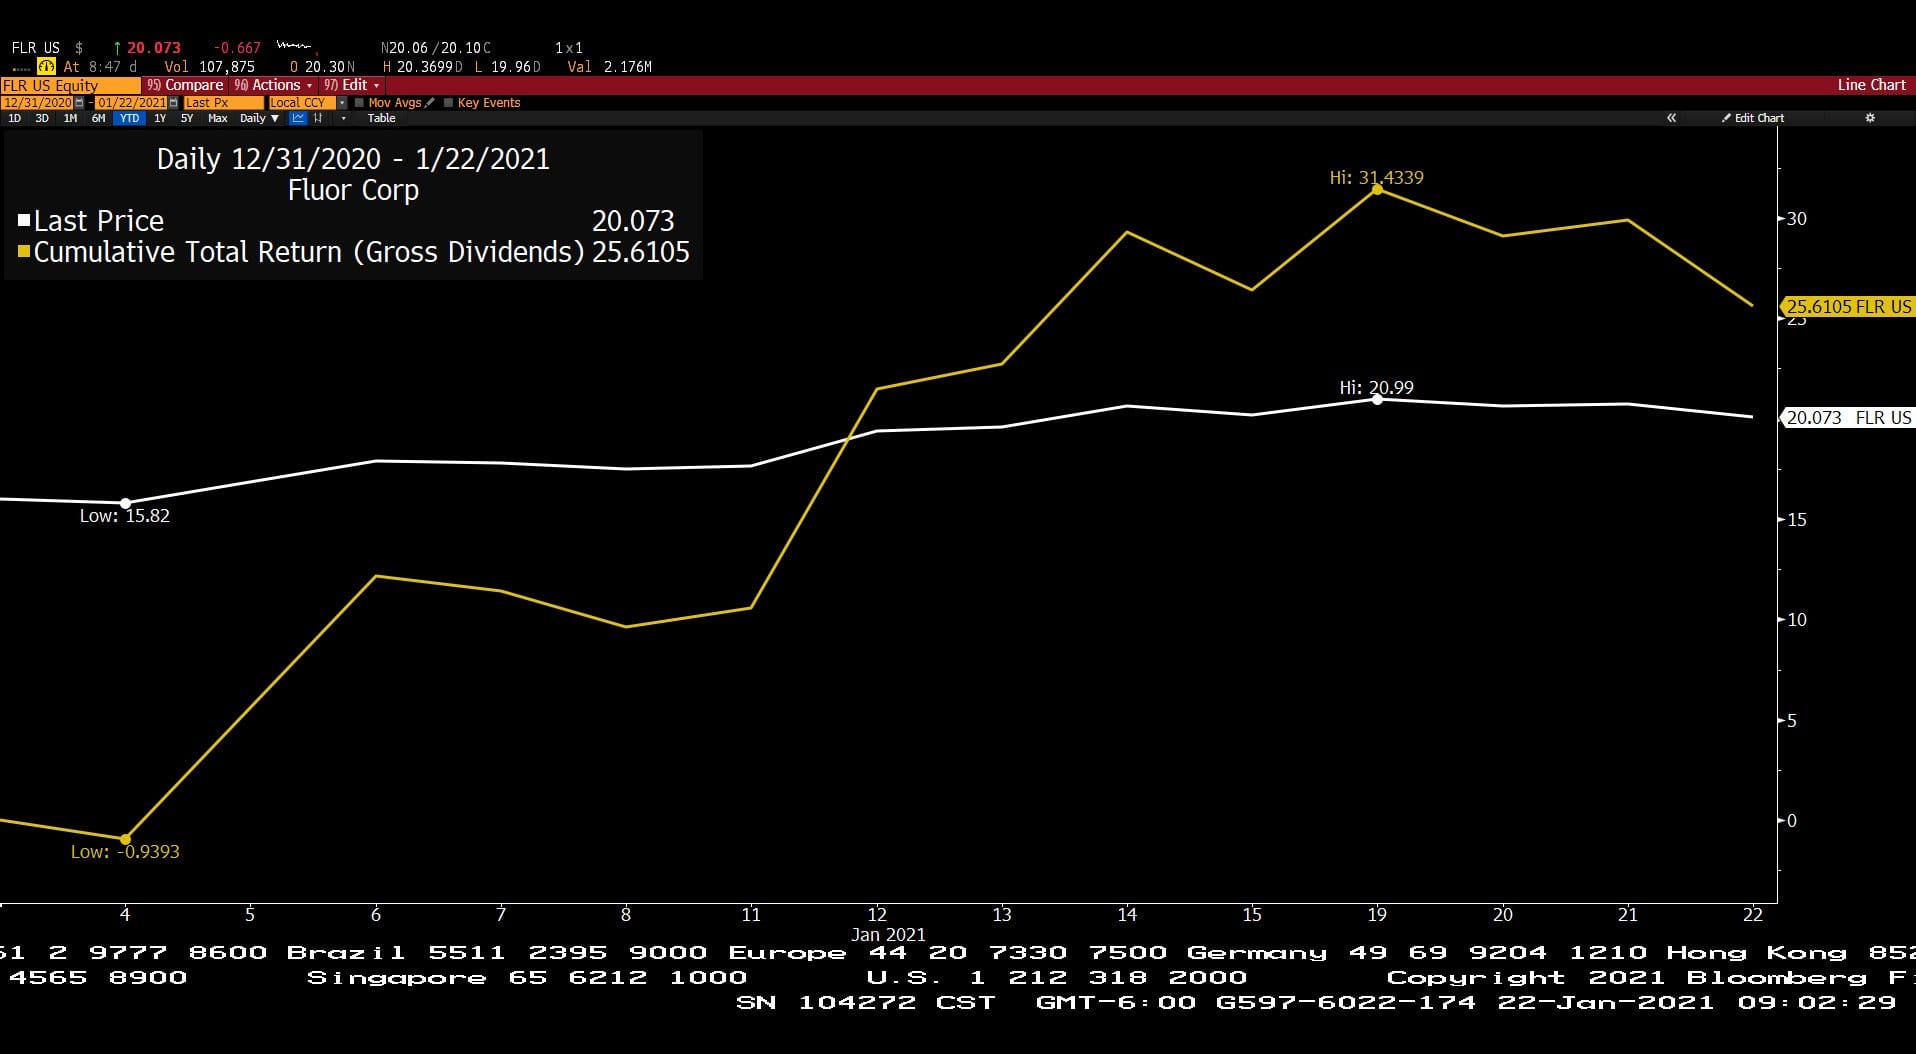1916x1054 pixels.
Task: Click the L 19.96 low value
Action: click(508, 67)
